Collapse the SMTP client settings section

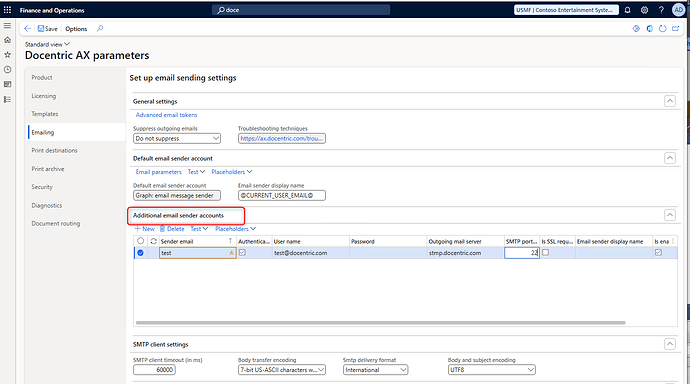point(669,344)
